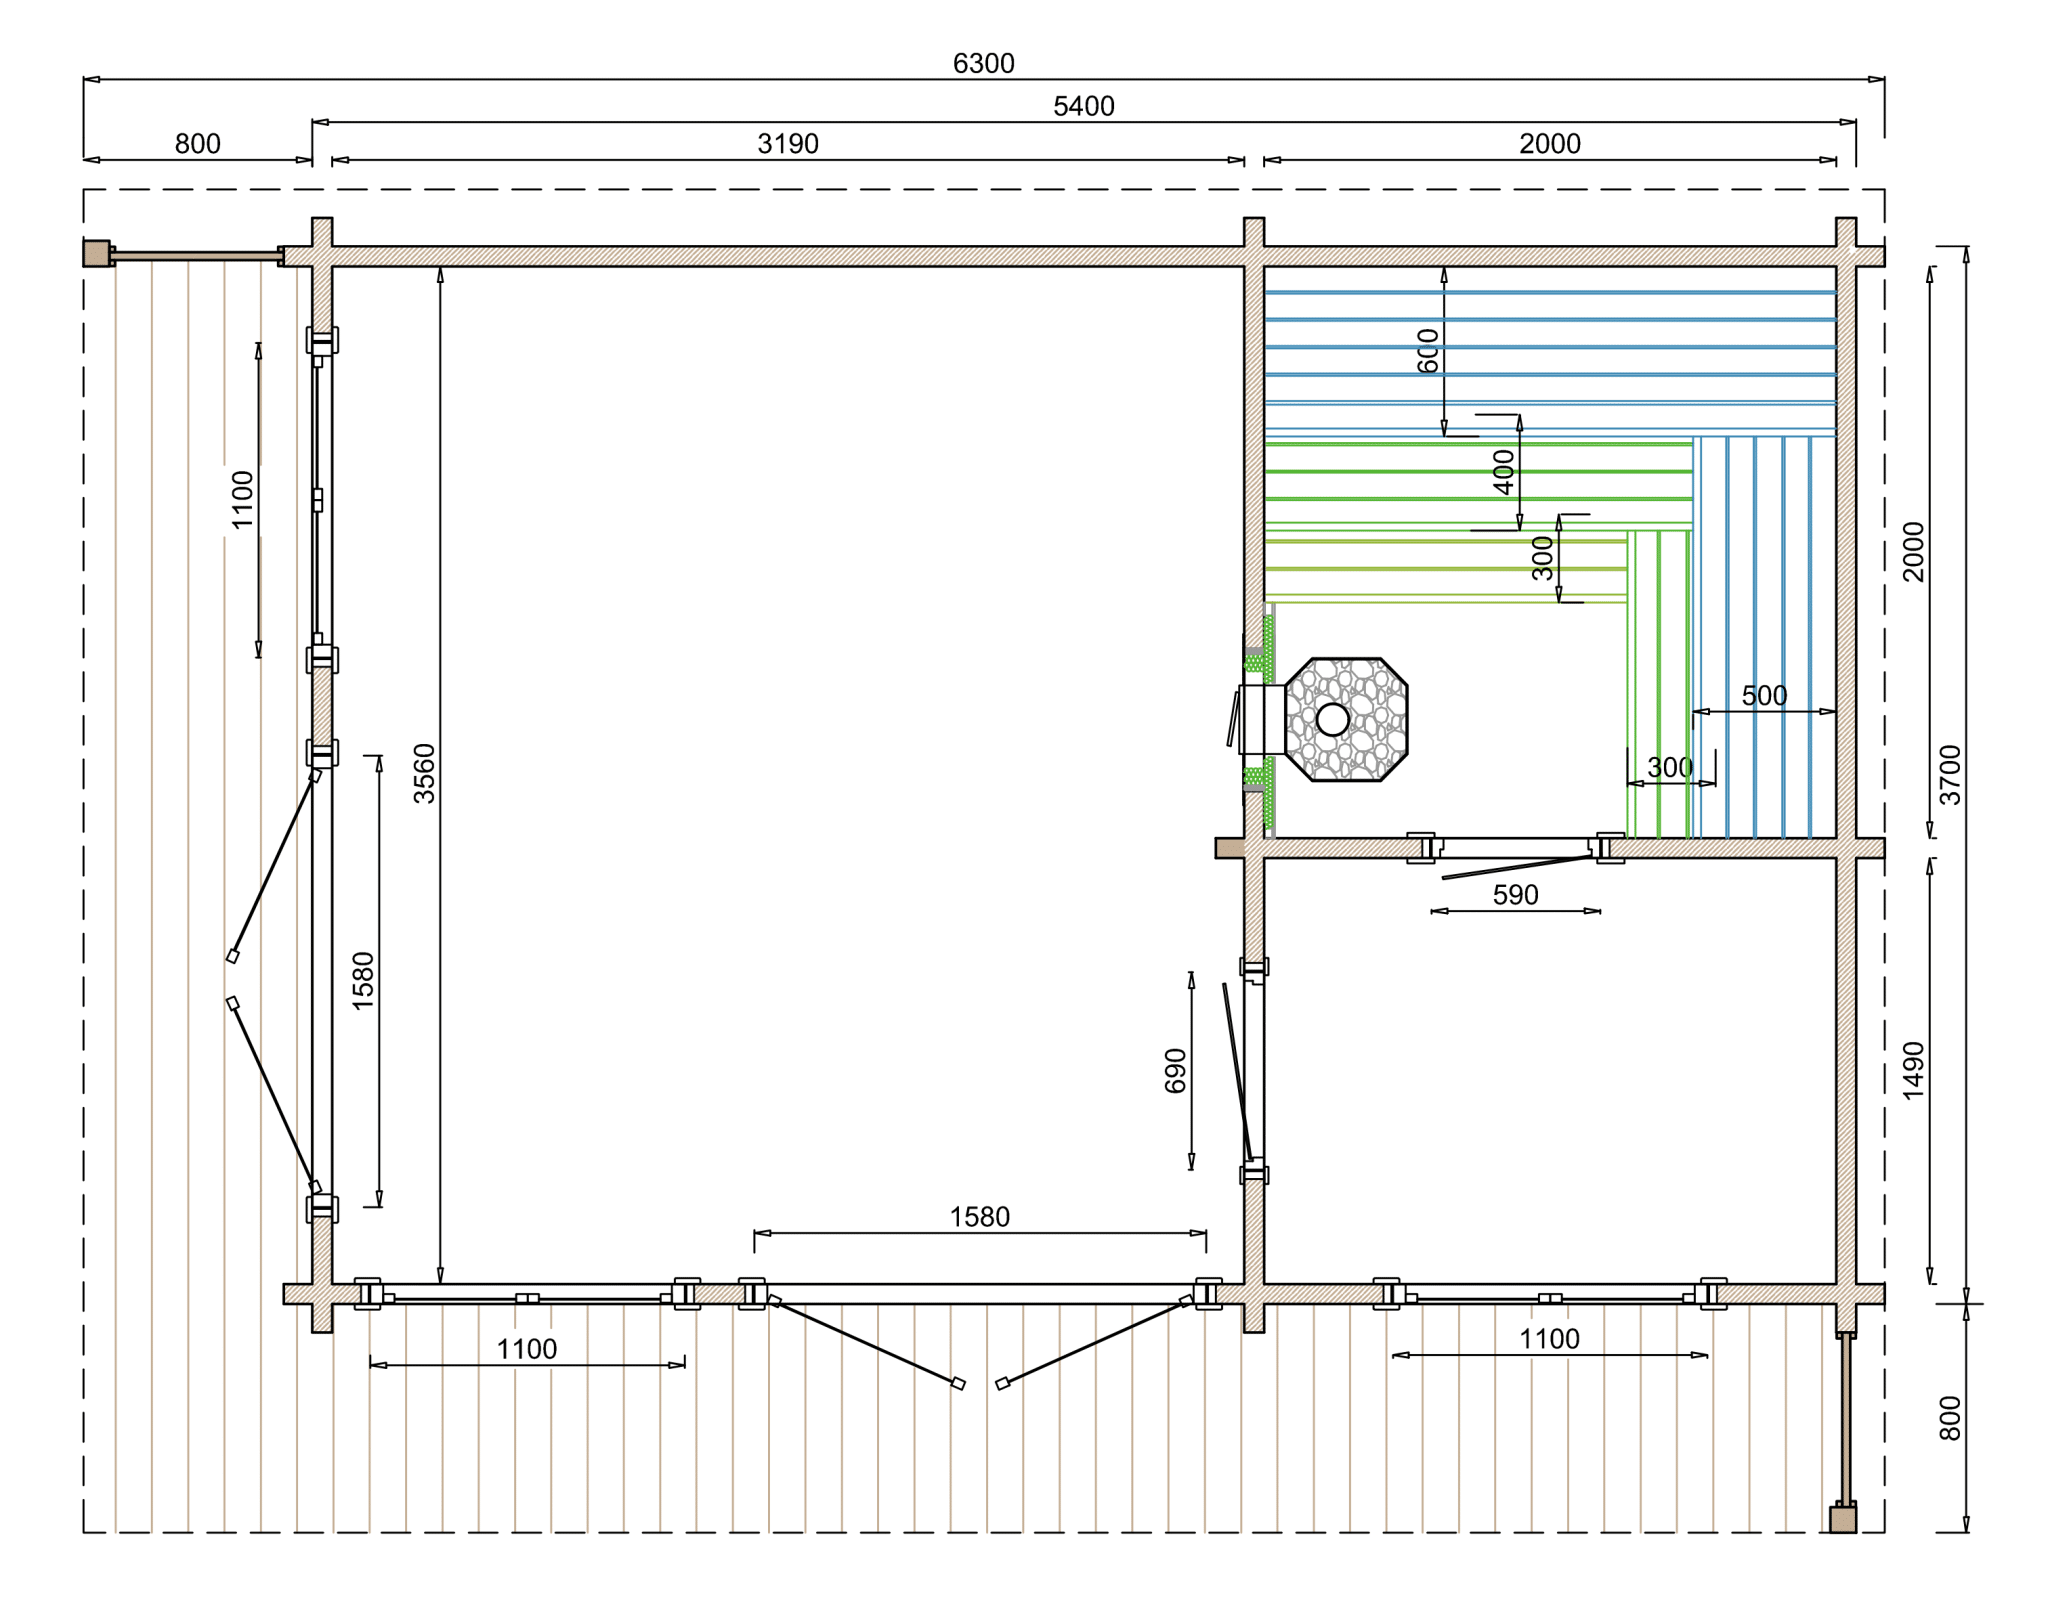Select the horizontal 1580 door opening dimension
Image resolution: width=2048 pixels, height=1610 pixels.
coord(979,1217)
